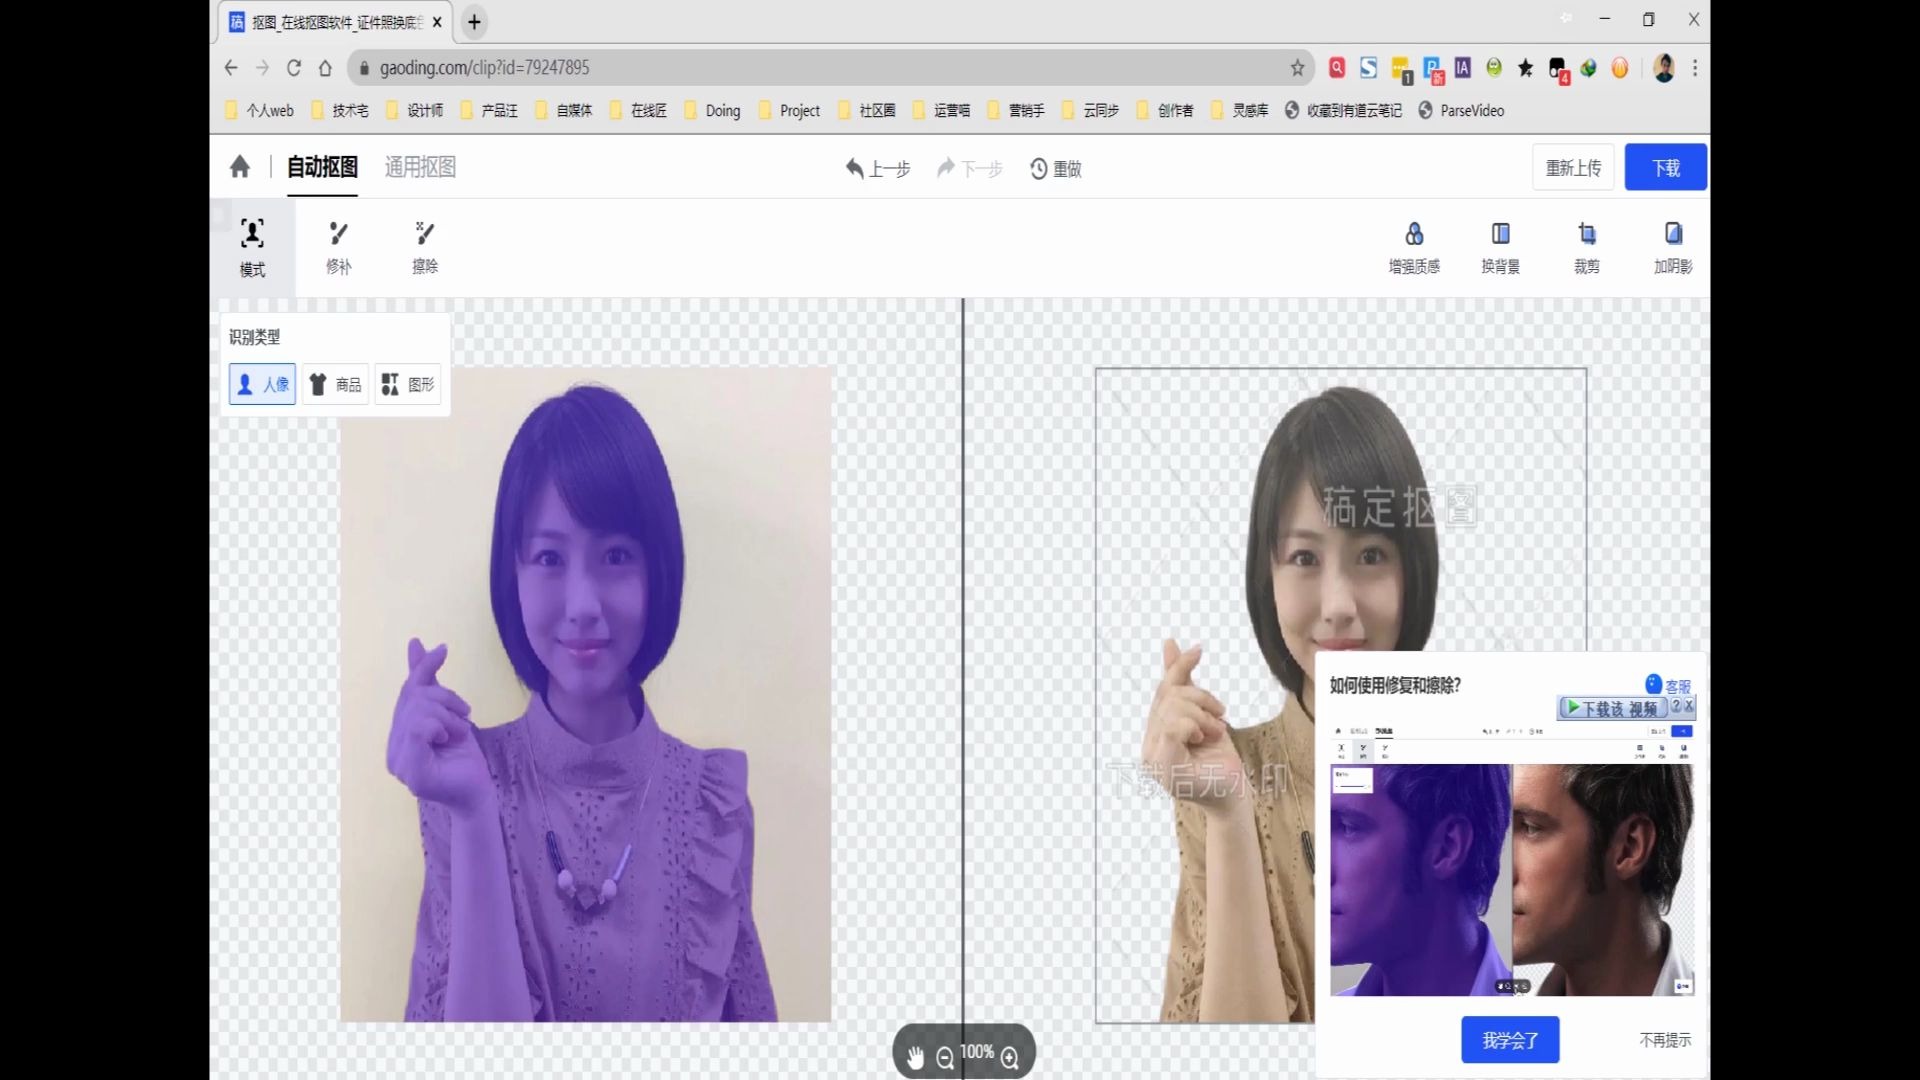Click the 自动抠图 tab
Screen dimensions: 1920x1080
(322, 166)
